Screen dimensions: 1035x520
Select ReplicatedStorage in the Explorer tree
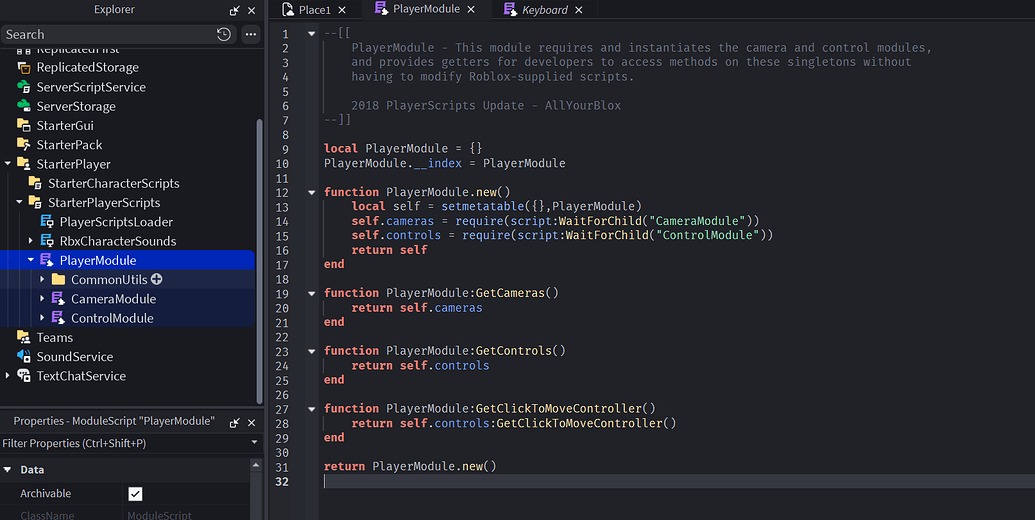[x=87, y=67]
